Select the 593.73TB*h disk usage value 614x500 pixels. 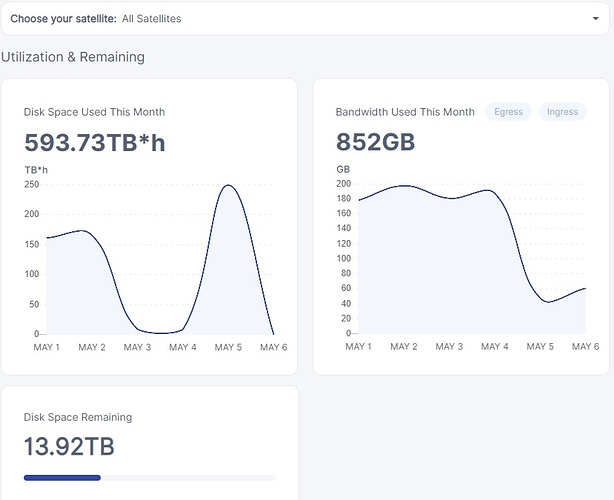click(94, 143)
